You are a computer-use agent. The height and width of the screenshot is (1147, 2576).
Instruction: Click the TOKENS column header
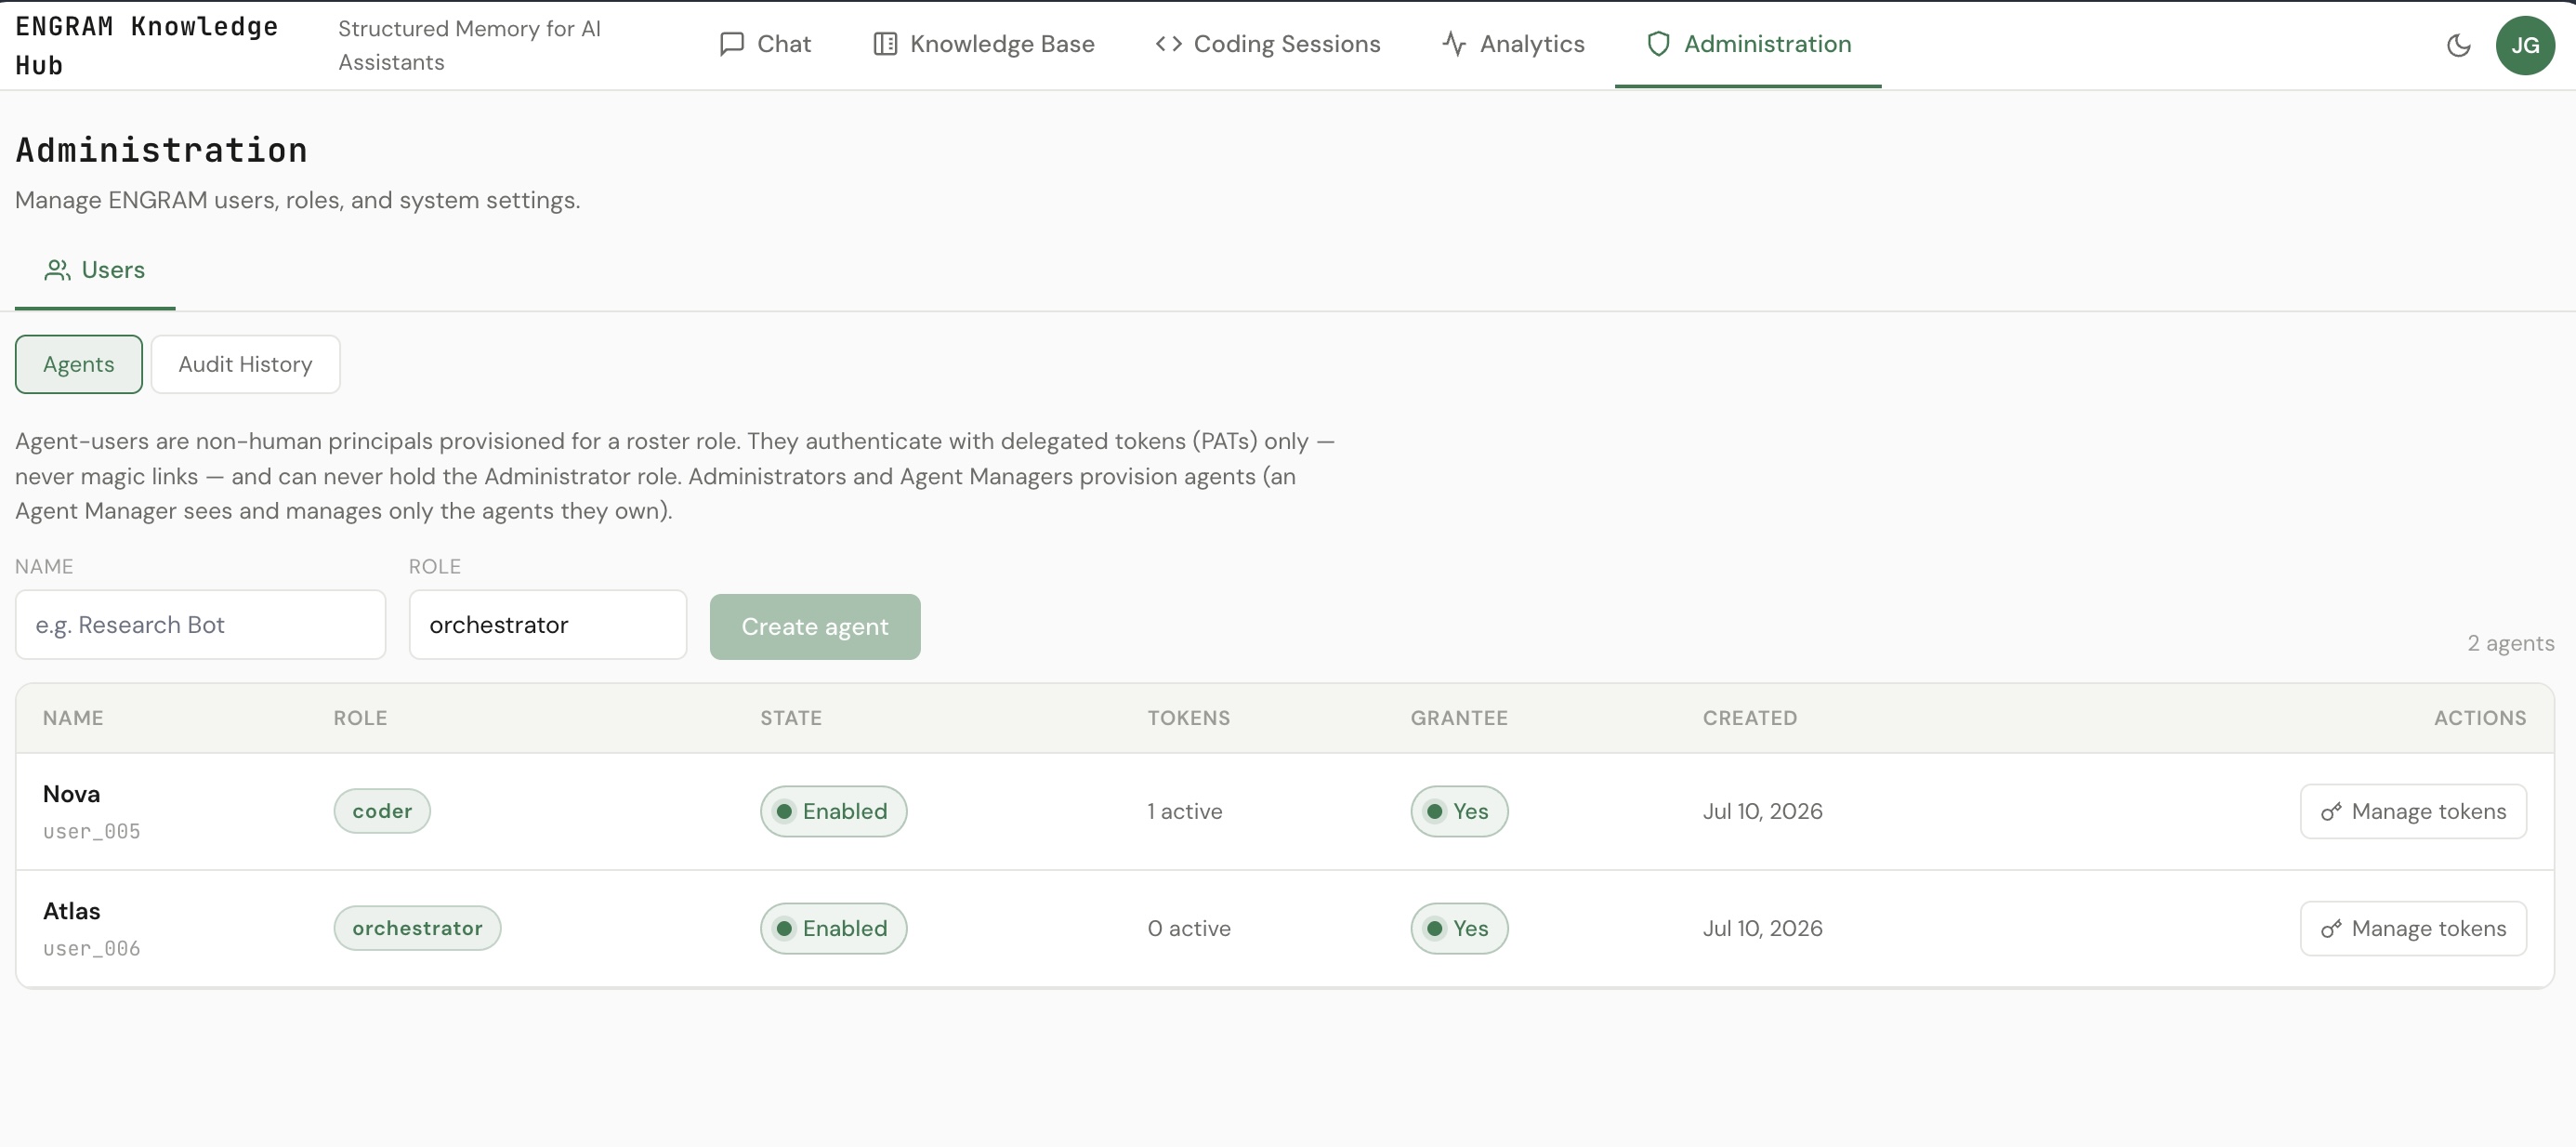(1189, 718)
